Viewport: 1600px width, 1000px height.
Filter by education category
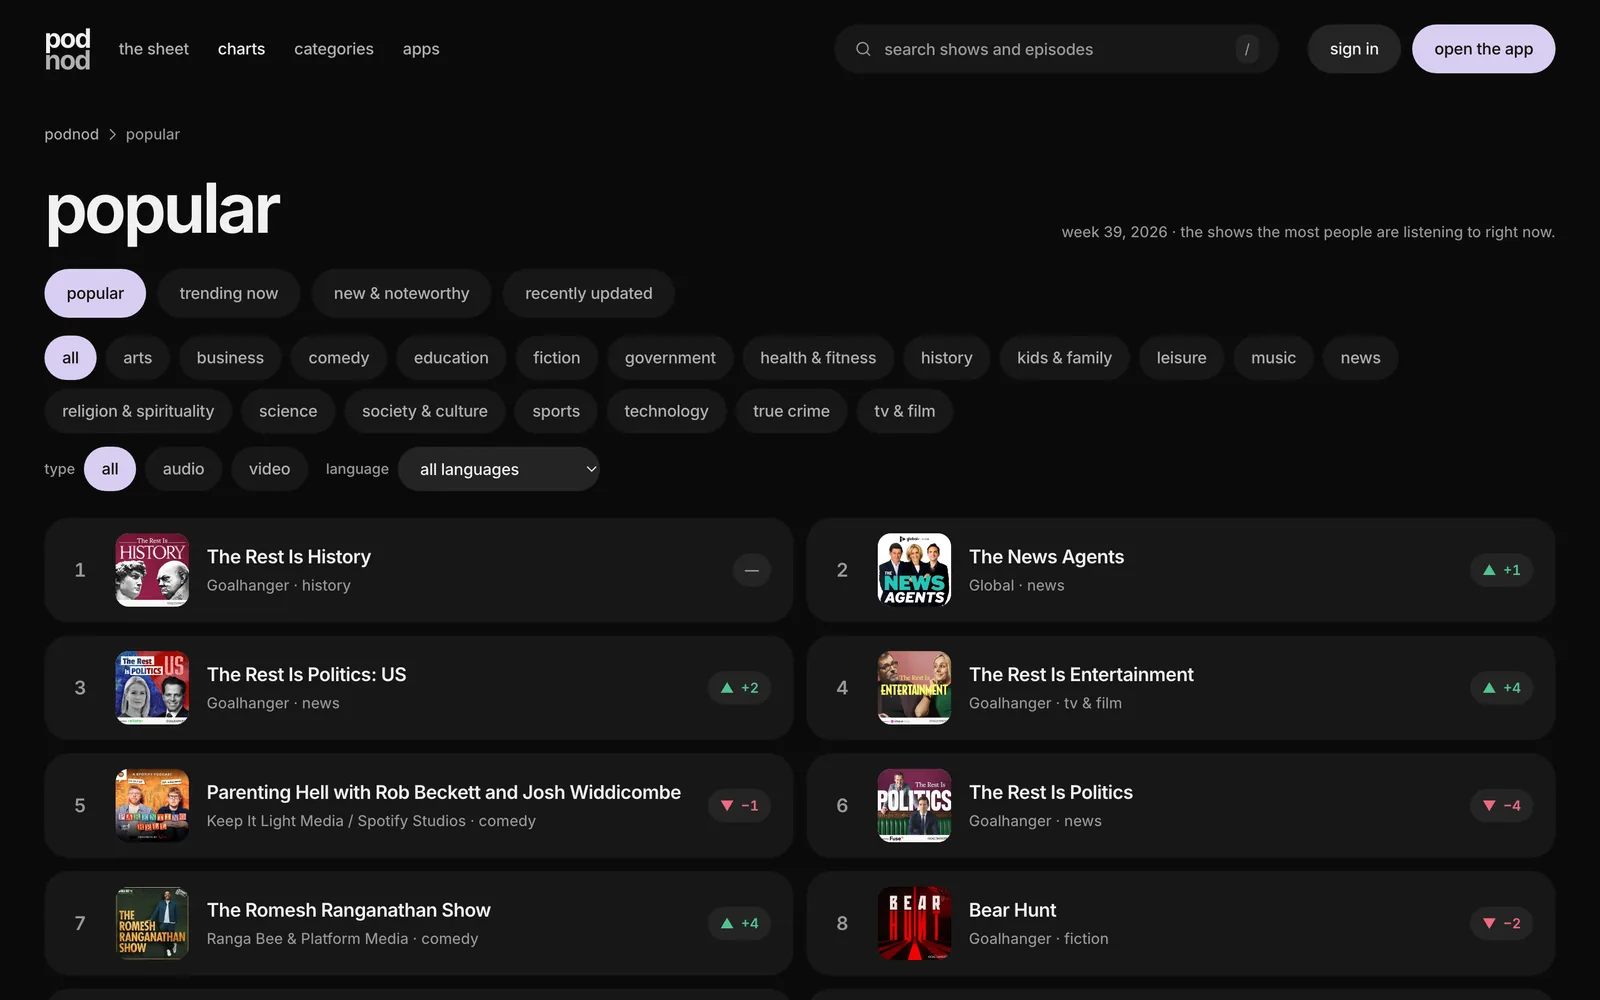pos(451,358)
